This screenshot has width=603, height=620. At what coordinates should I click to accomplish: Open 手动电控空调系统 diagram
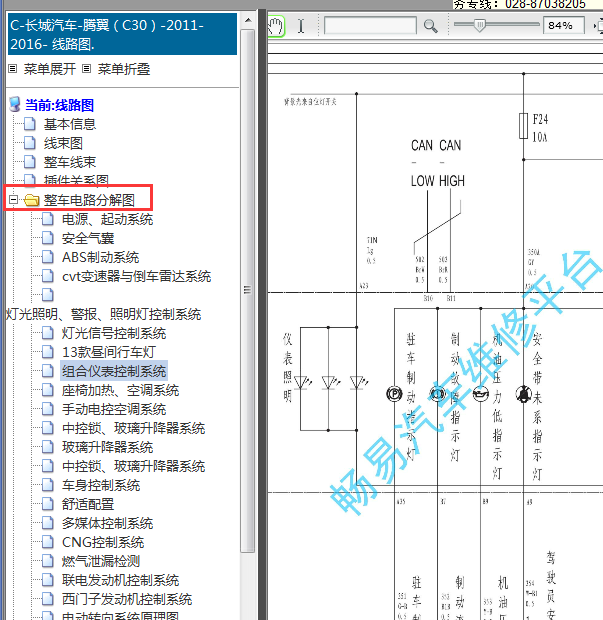114,409
